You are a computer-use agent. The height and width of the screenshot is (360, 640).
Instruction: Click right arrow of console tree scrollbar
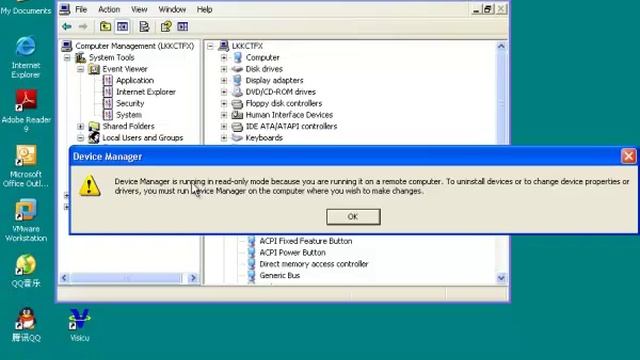pos(193,278)
